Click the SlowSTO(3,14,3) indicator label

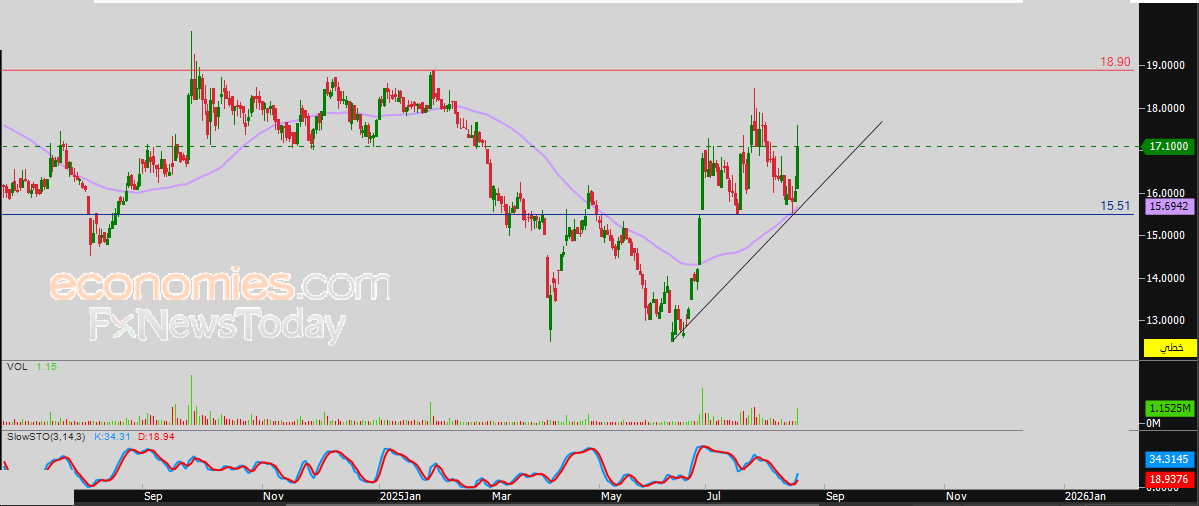(46, 436)
